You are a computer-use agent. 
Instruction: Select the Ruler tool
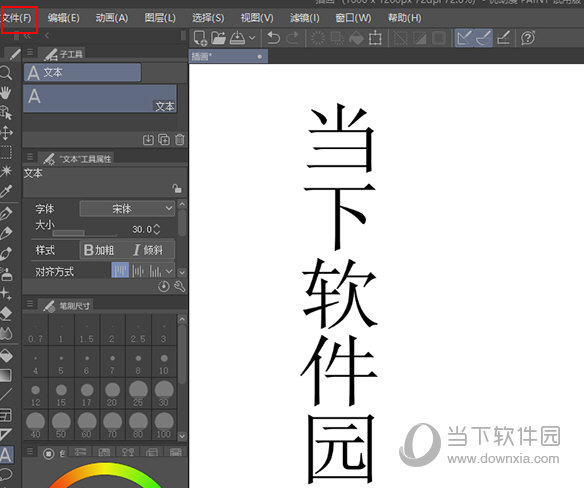(6, 435)
